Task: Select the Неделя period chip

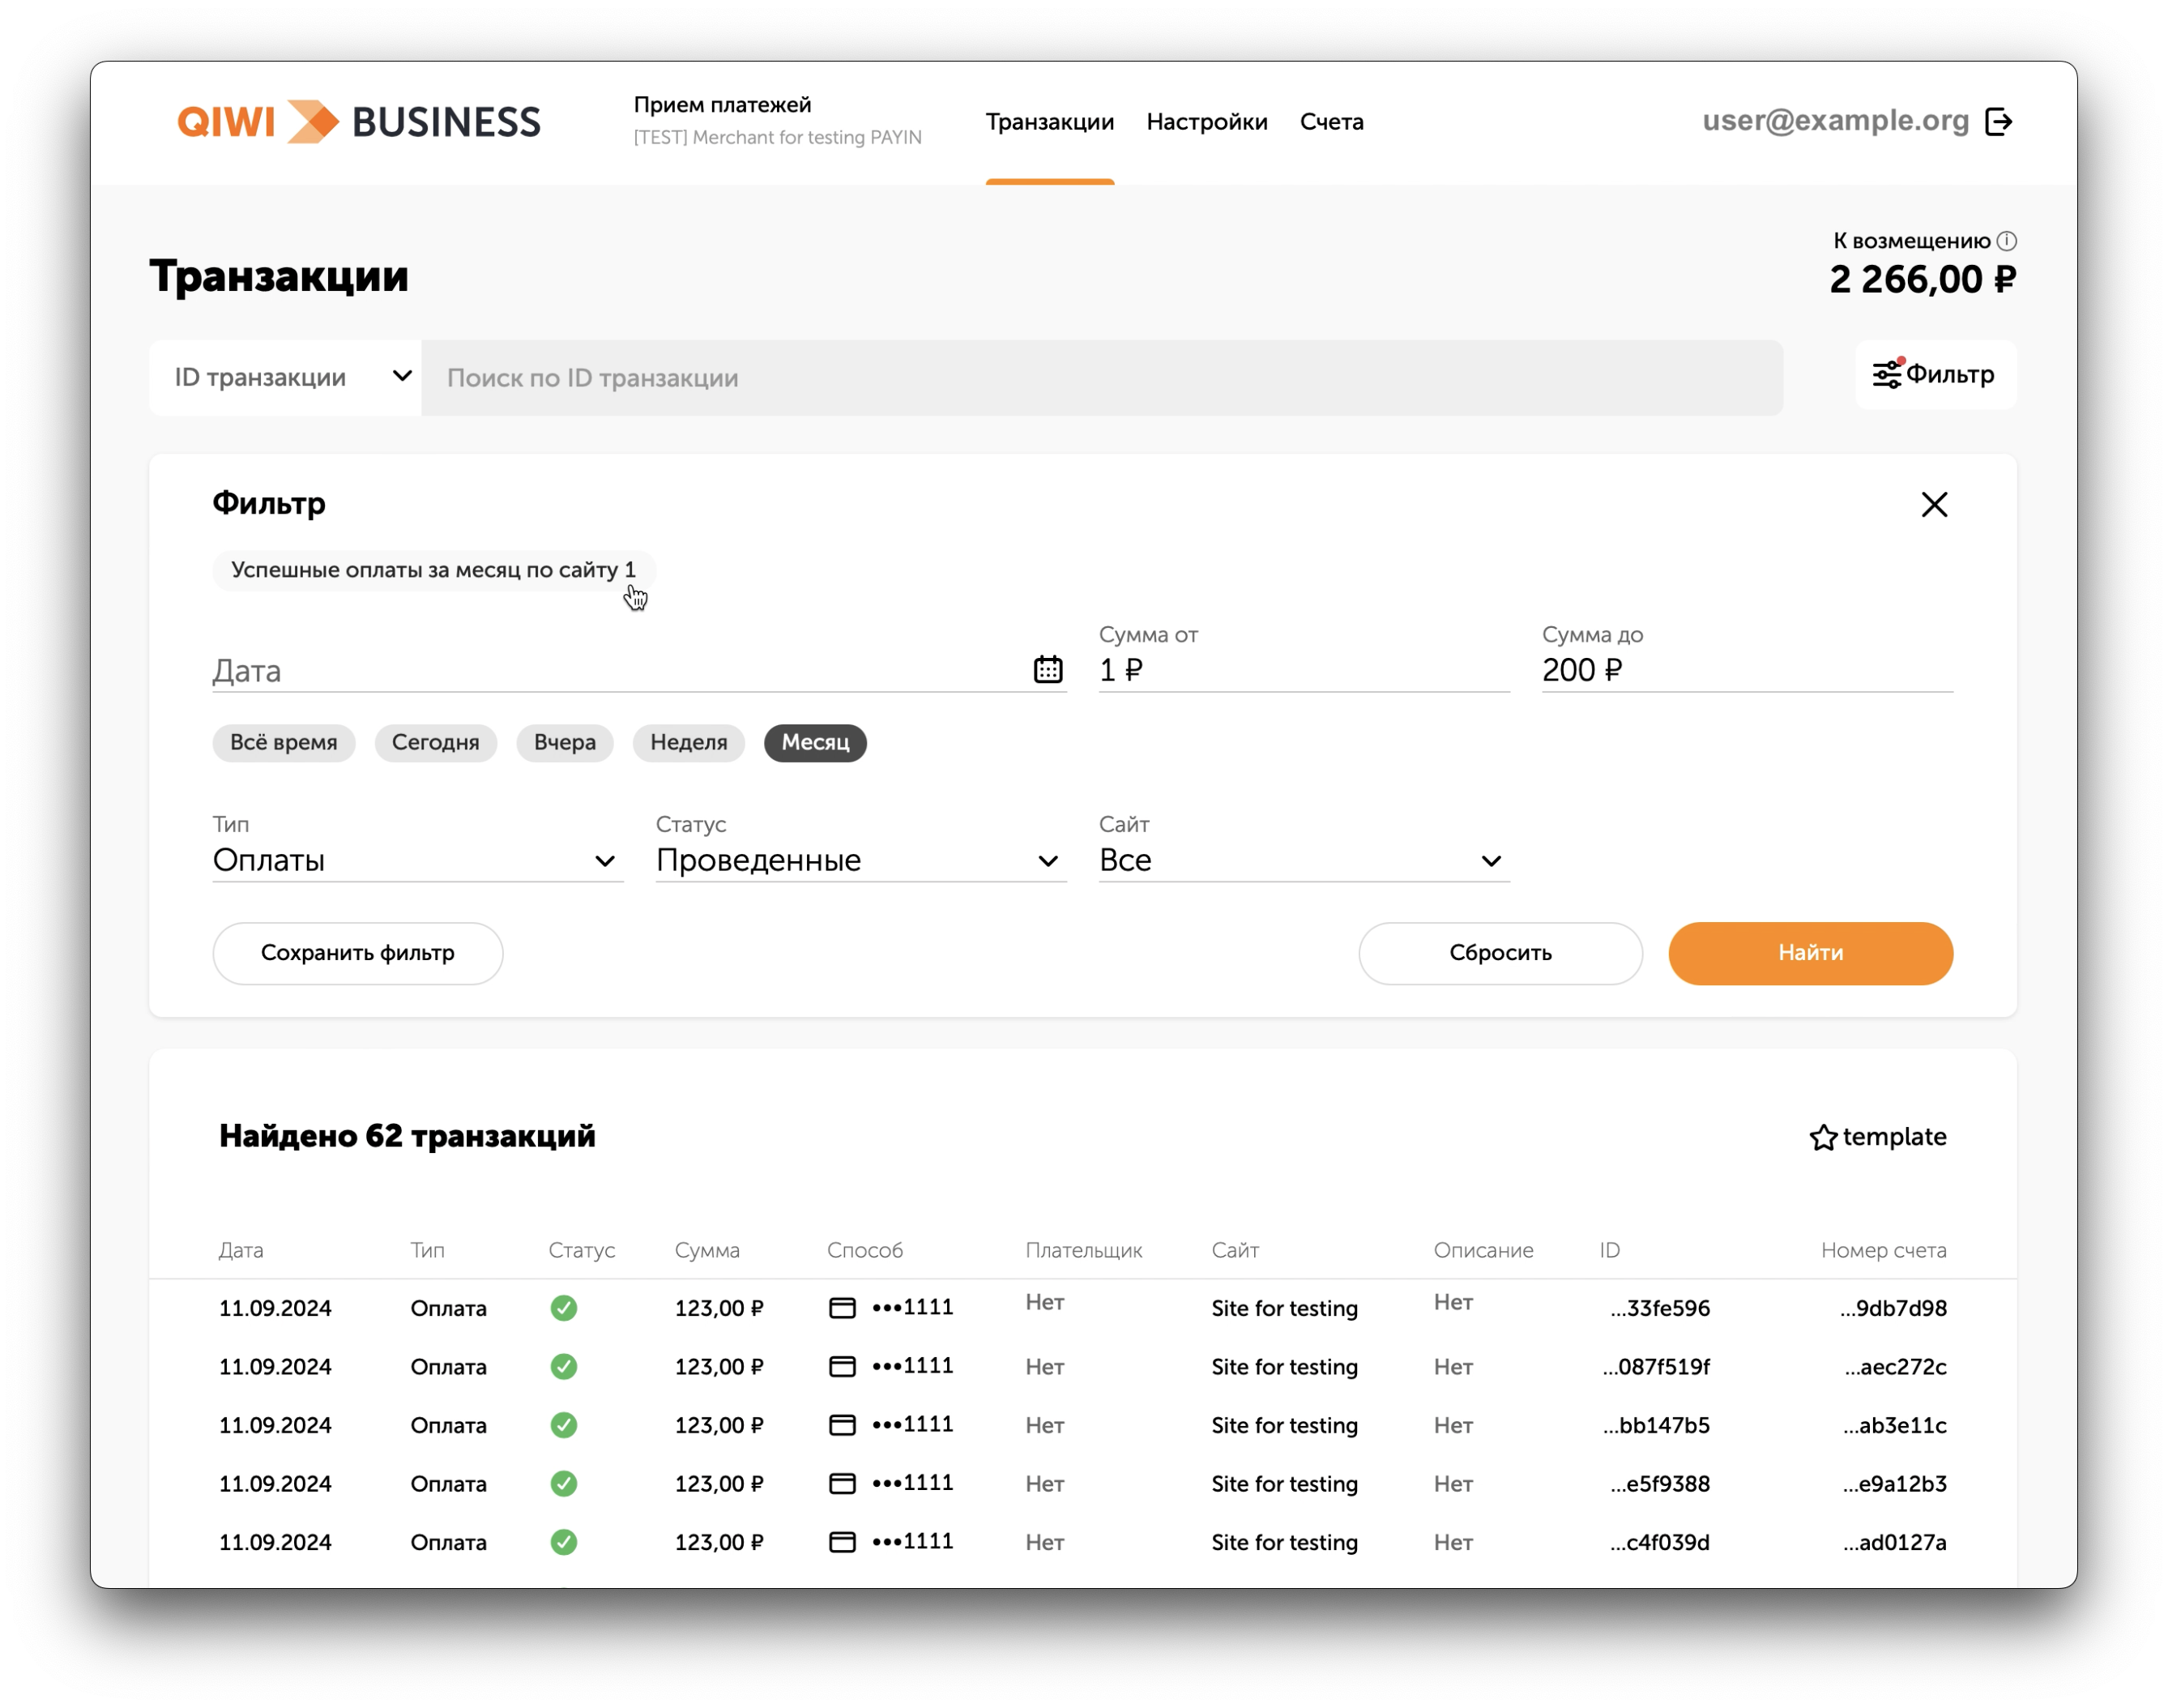Action: pyautogui.click(x=688, y=743)
